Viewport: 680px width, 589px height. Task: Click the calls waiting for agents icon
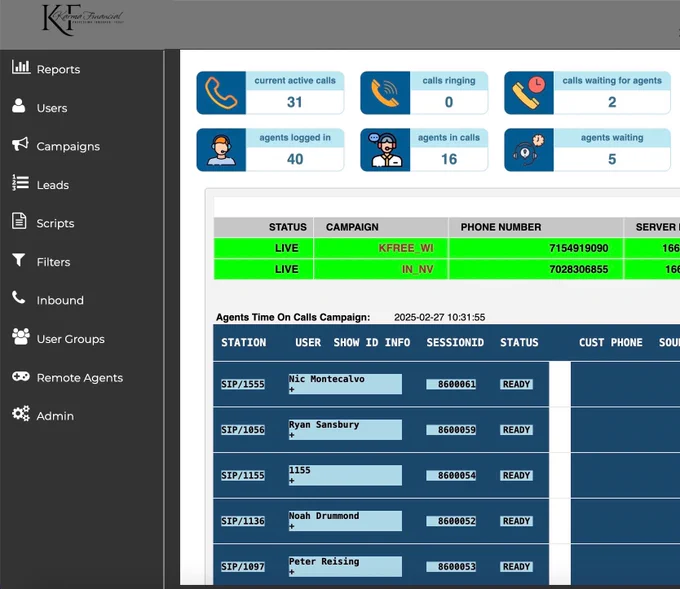[x=529, y=93]
